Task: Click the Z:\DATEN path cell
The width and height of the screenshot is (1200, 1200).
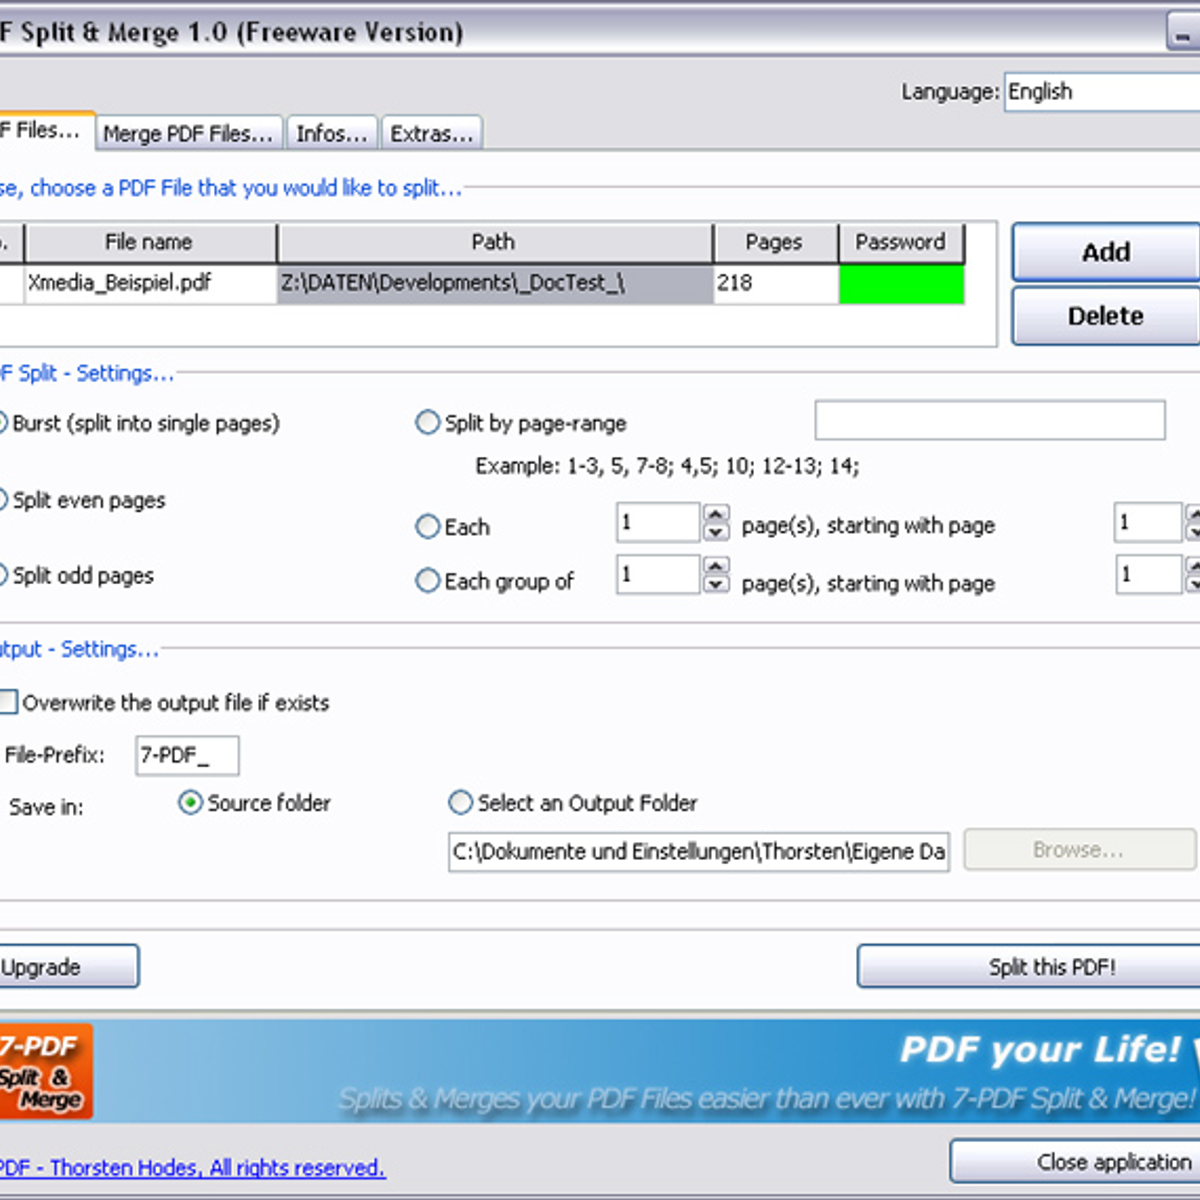Action: (495, 283)
